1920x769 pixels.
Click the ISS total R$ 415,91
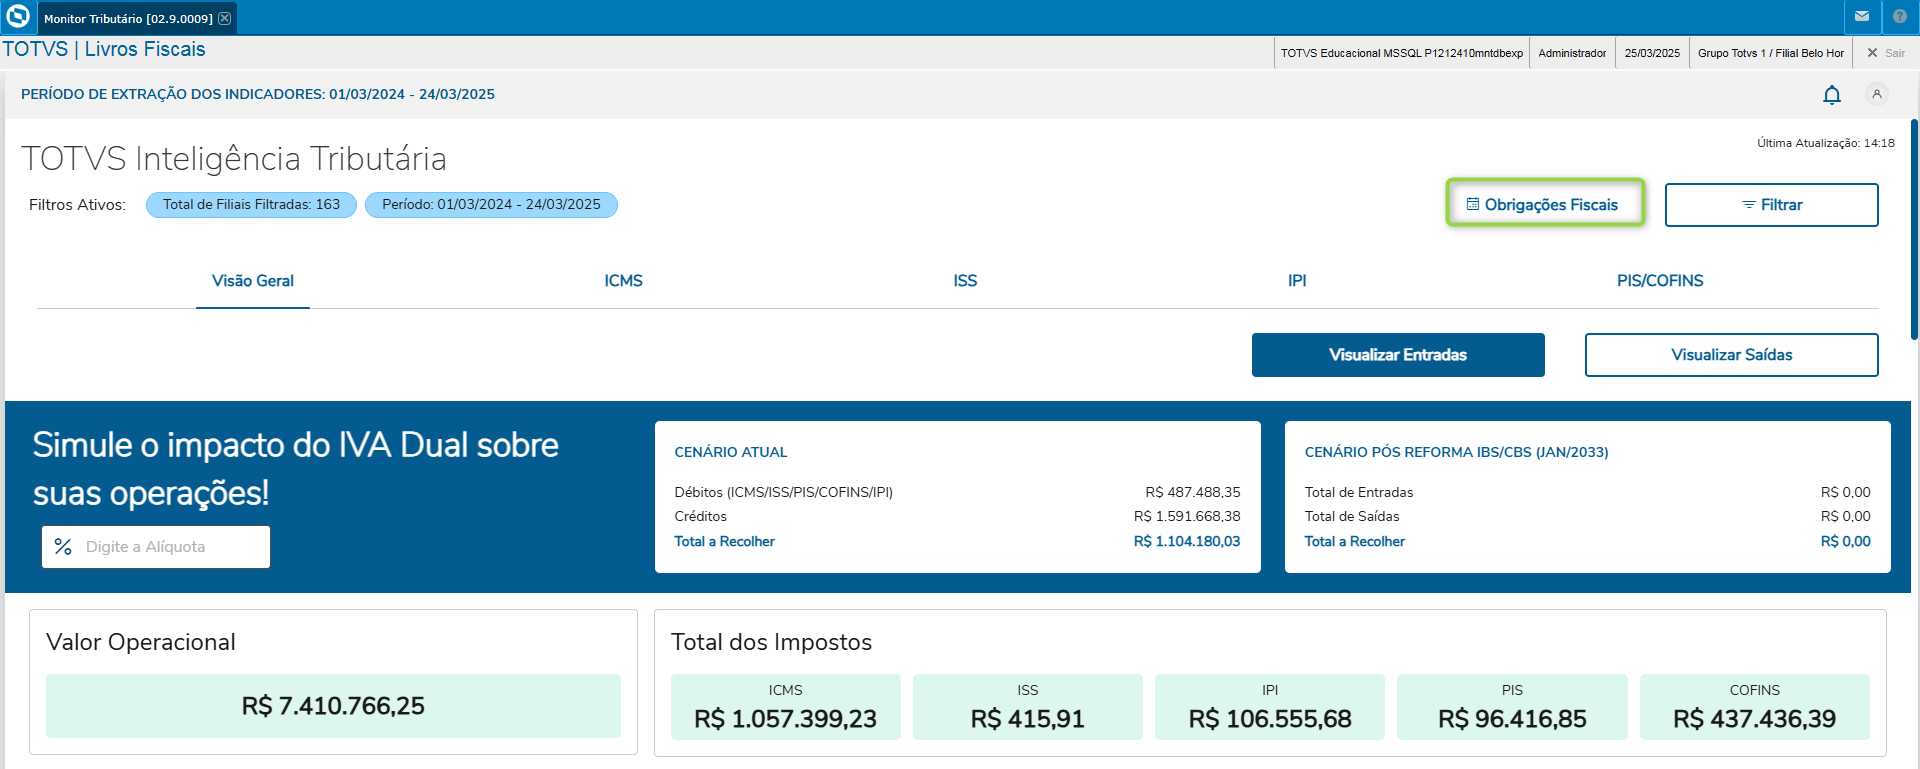pos(1027,719)
